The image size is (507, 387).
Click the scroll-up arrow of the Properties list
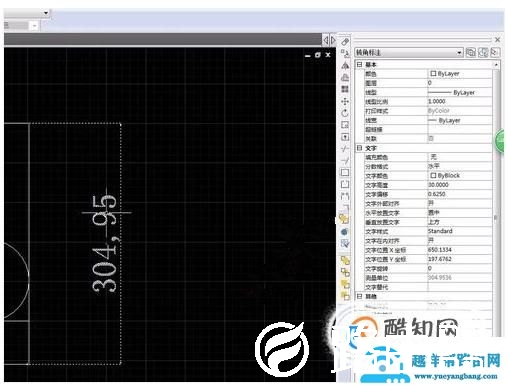(x=496, y=64)
